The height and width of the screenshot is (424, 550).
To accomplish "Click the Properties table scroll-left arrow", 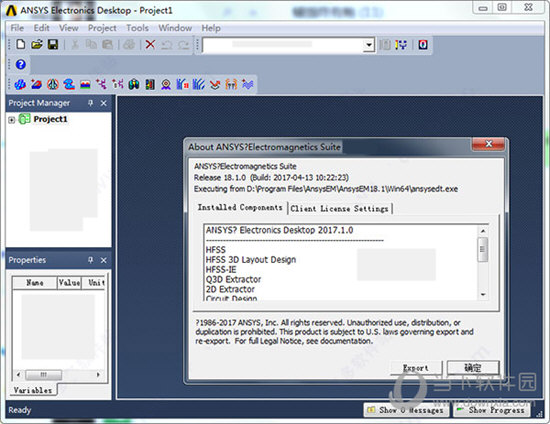I will (x=19, y=375).
